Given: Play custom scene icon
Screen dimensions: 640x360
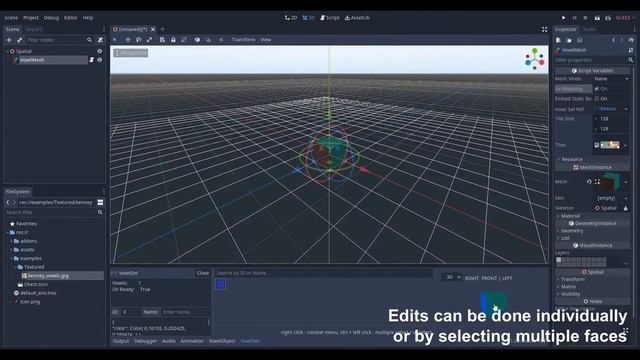Looking at the screenshot, I should 608,18.
